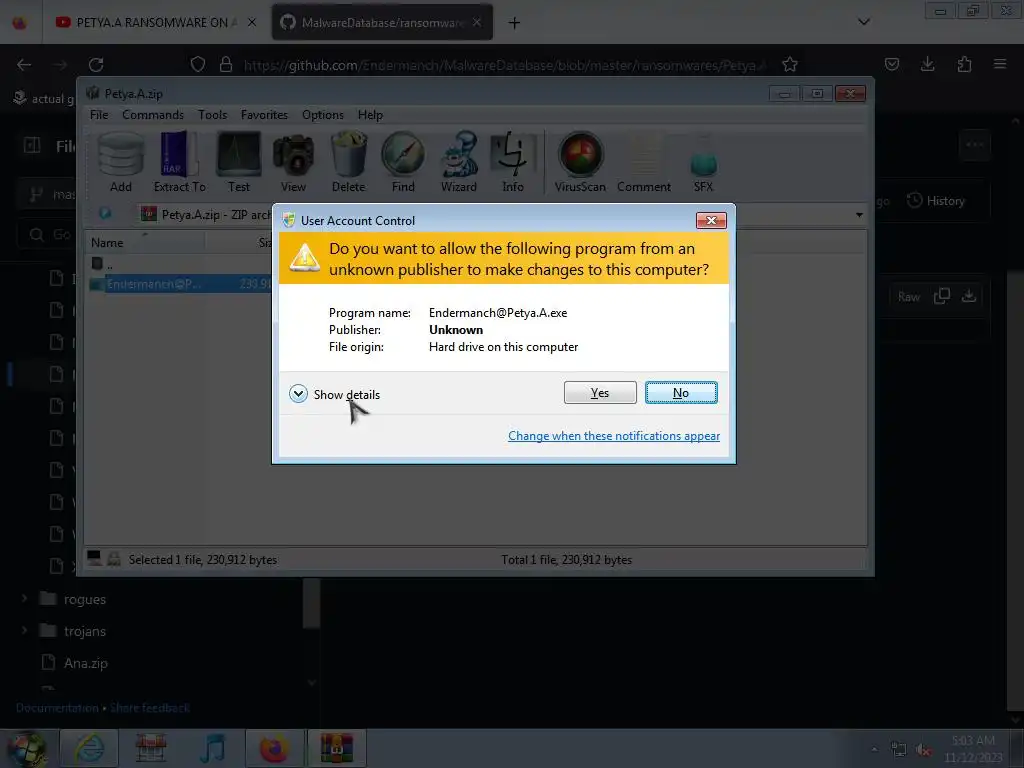Click the WinRAR Wizard icon
The height and width of the screenshot is (768, 1024).
coord(458,163)
